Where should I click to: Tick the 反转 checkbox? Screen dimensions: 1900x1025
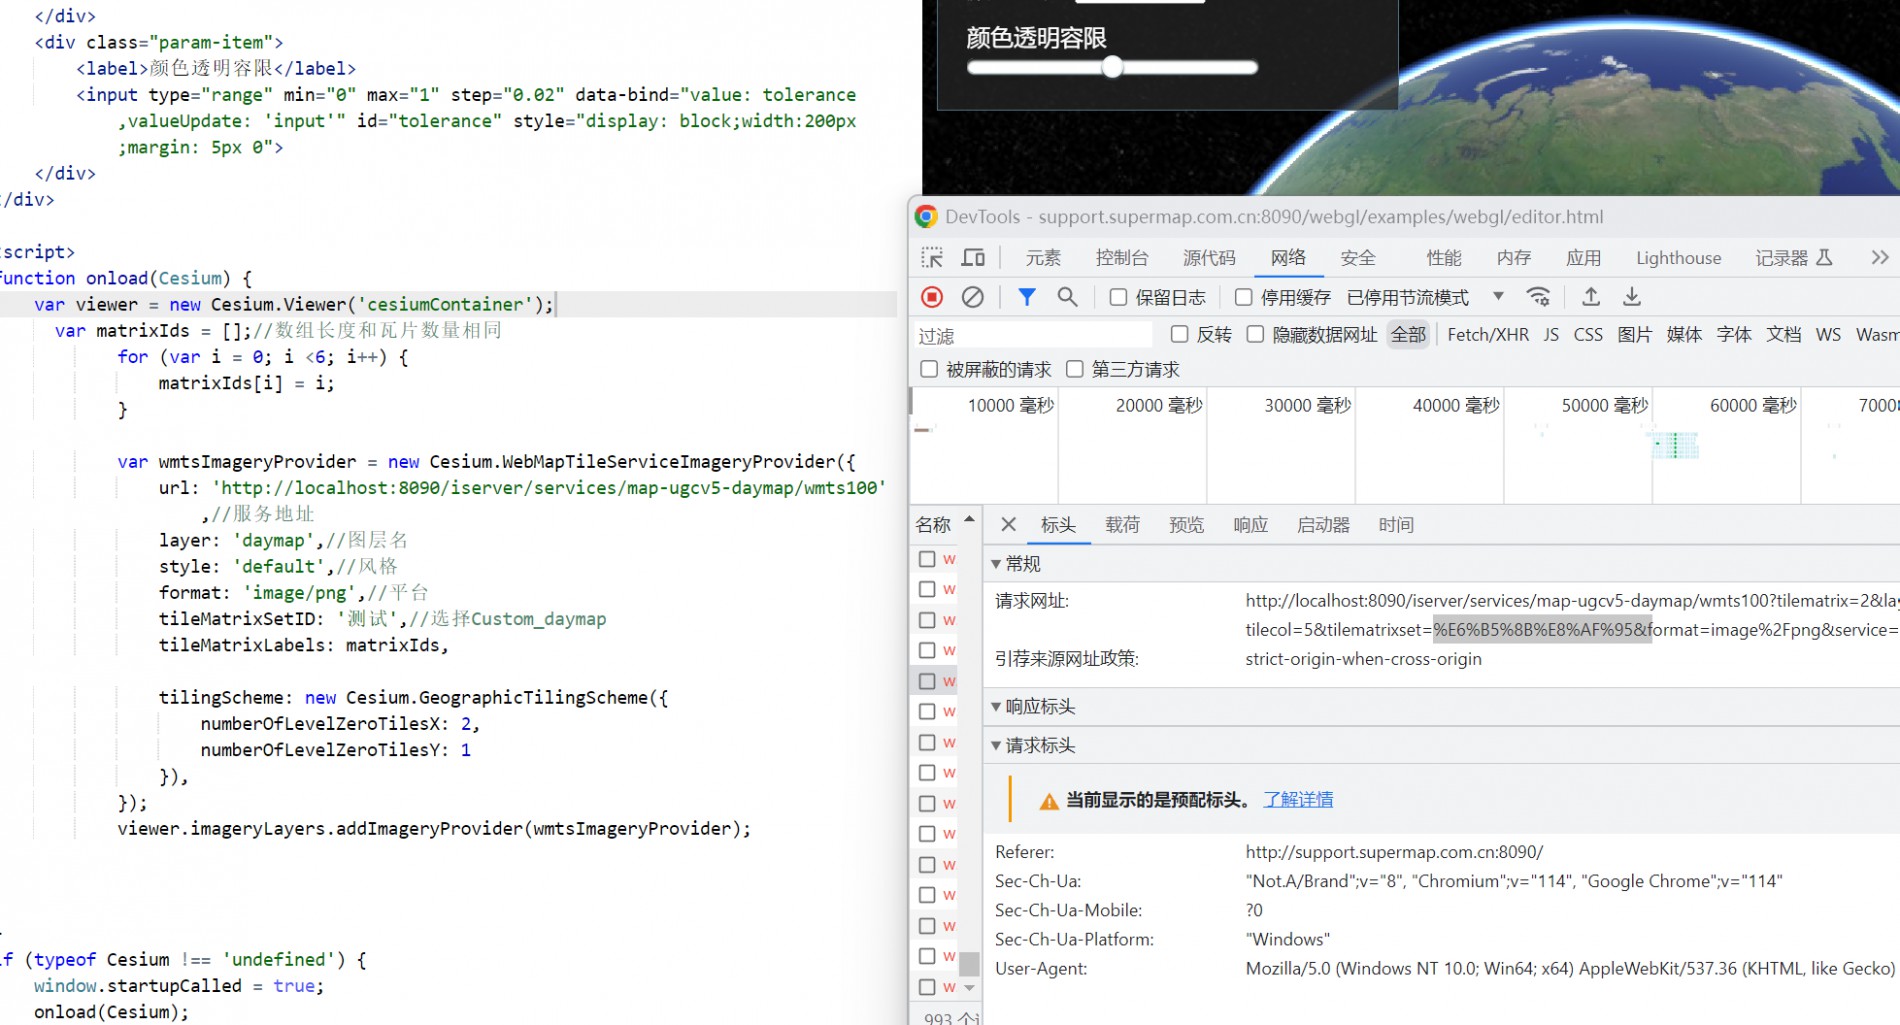(x=1179, y=334)
